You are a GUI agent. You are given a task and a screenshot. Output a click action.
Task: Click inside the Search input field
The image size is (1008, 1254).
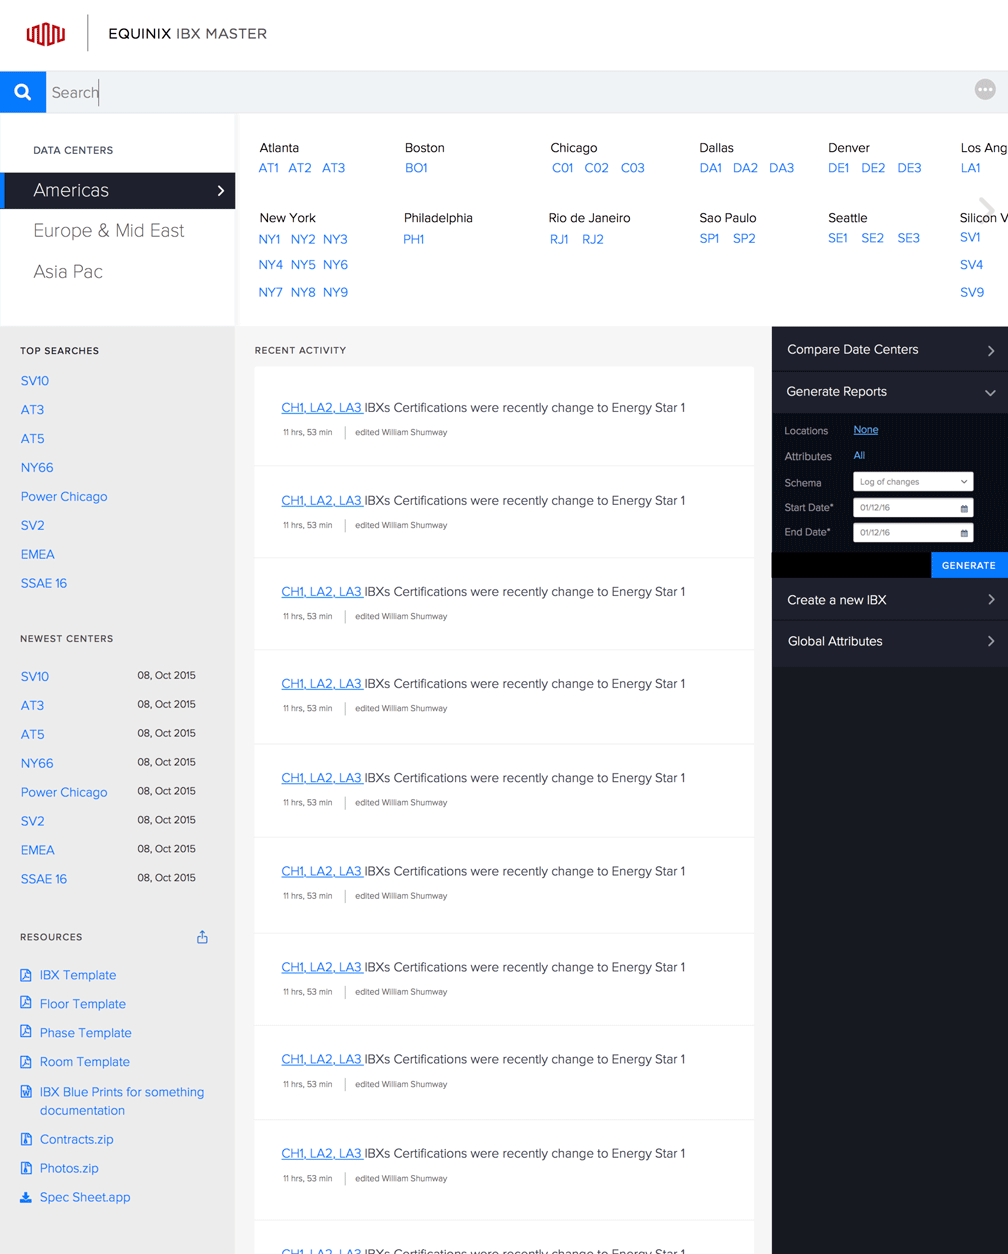(300, 92)
